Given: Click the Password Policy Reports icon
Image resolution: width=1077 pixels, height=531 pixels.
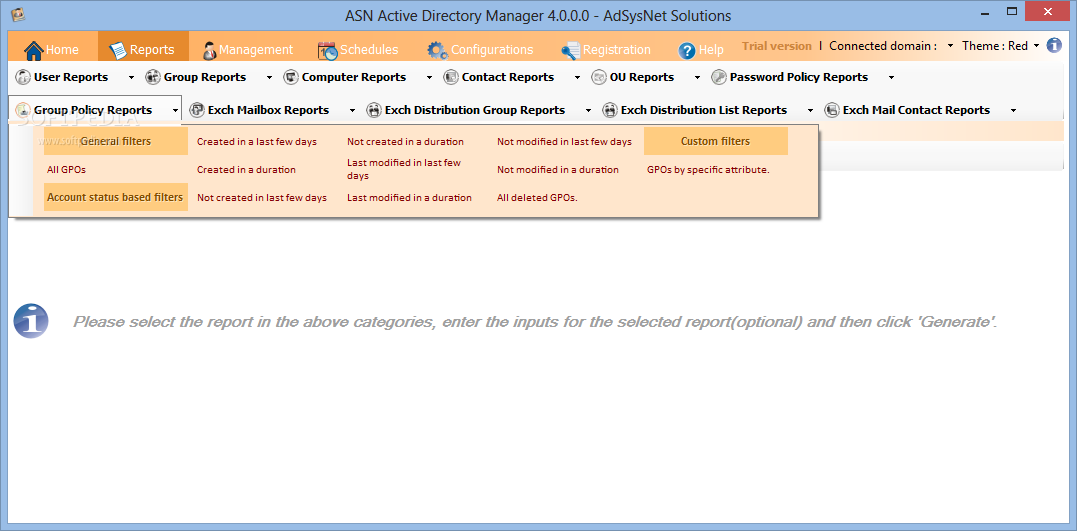Looking at the screenshot, I should [719, 77].
